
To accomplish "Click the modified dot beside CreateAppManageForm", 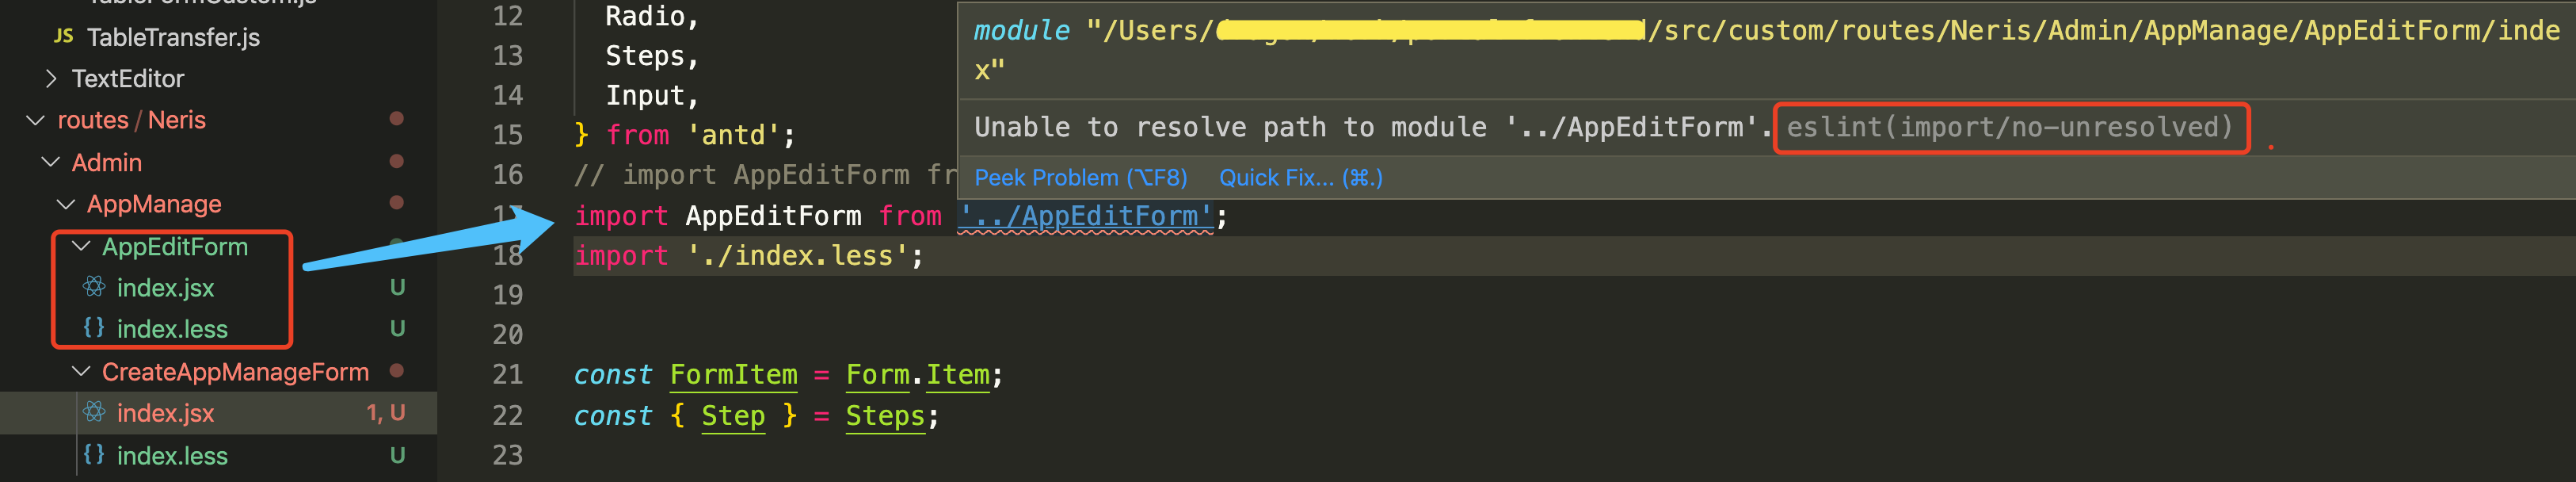I will (x=396, y=371).
